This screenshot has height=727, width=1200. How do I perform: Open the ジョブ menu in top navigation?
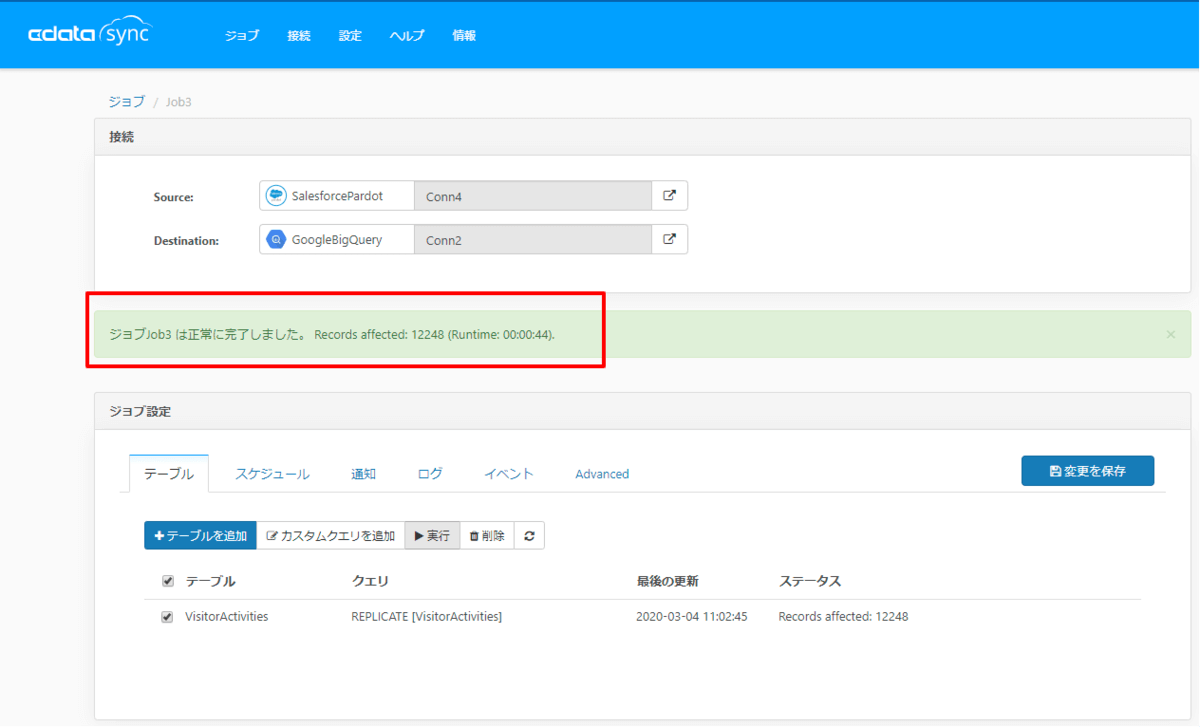242,35
